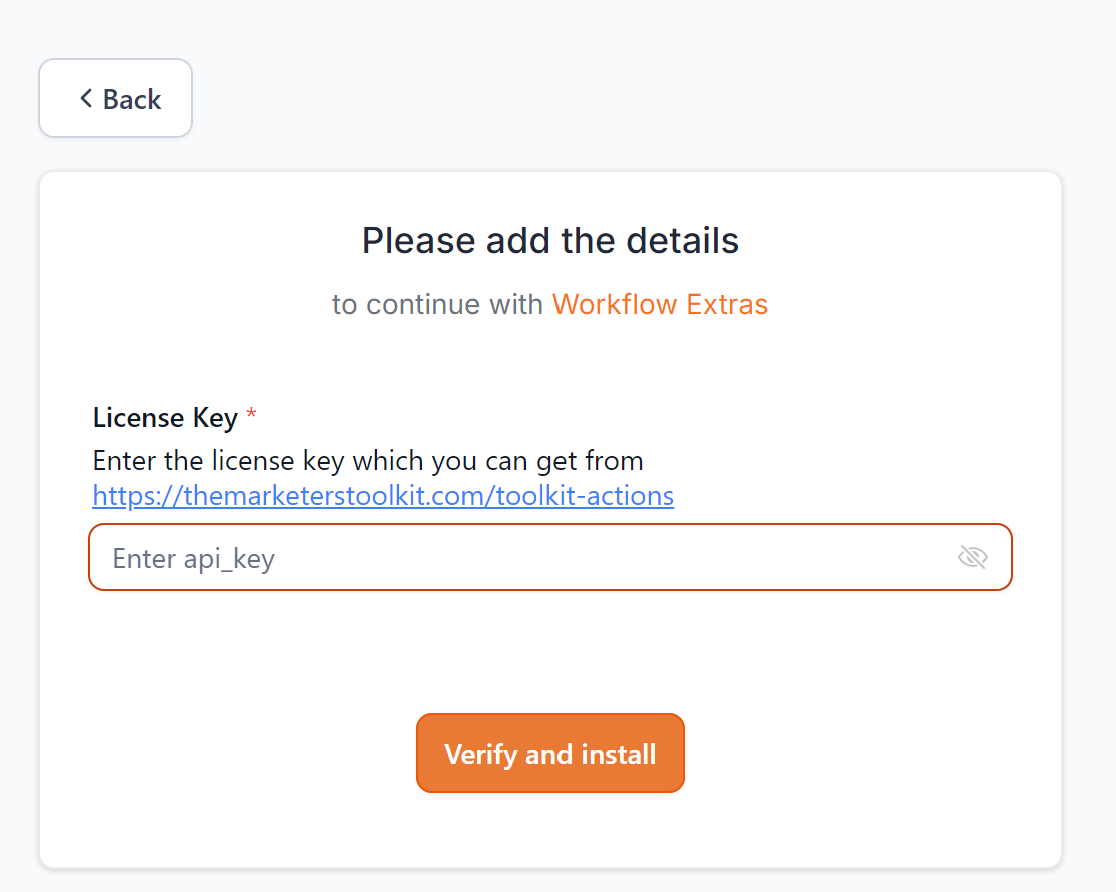Screen dimensions: 1116x892
Task: Focus the Enter api_key input field
Action: pos(550,557)
